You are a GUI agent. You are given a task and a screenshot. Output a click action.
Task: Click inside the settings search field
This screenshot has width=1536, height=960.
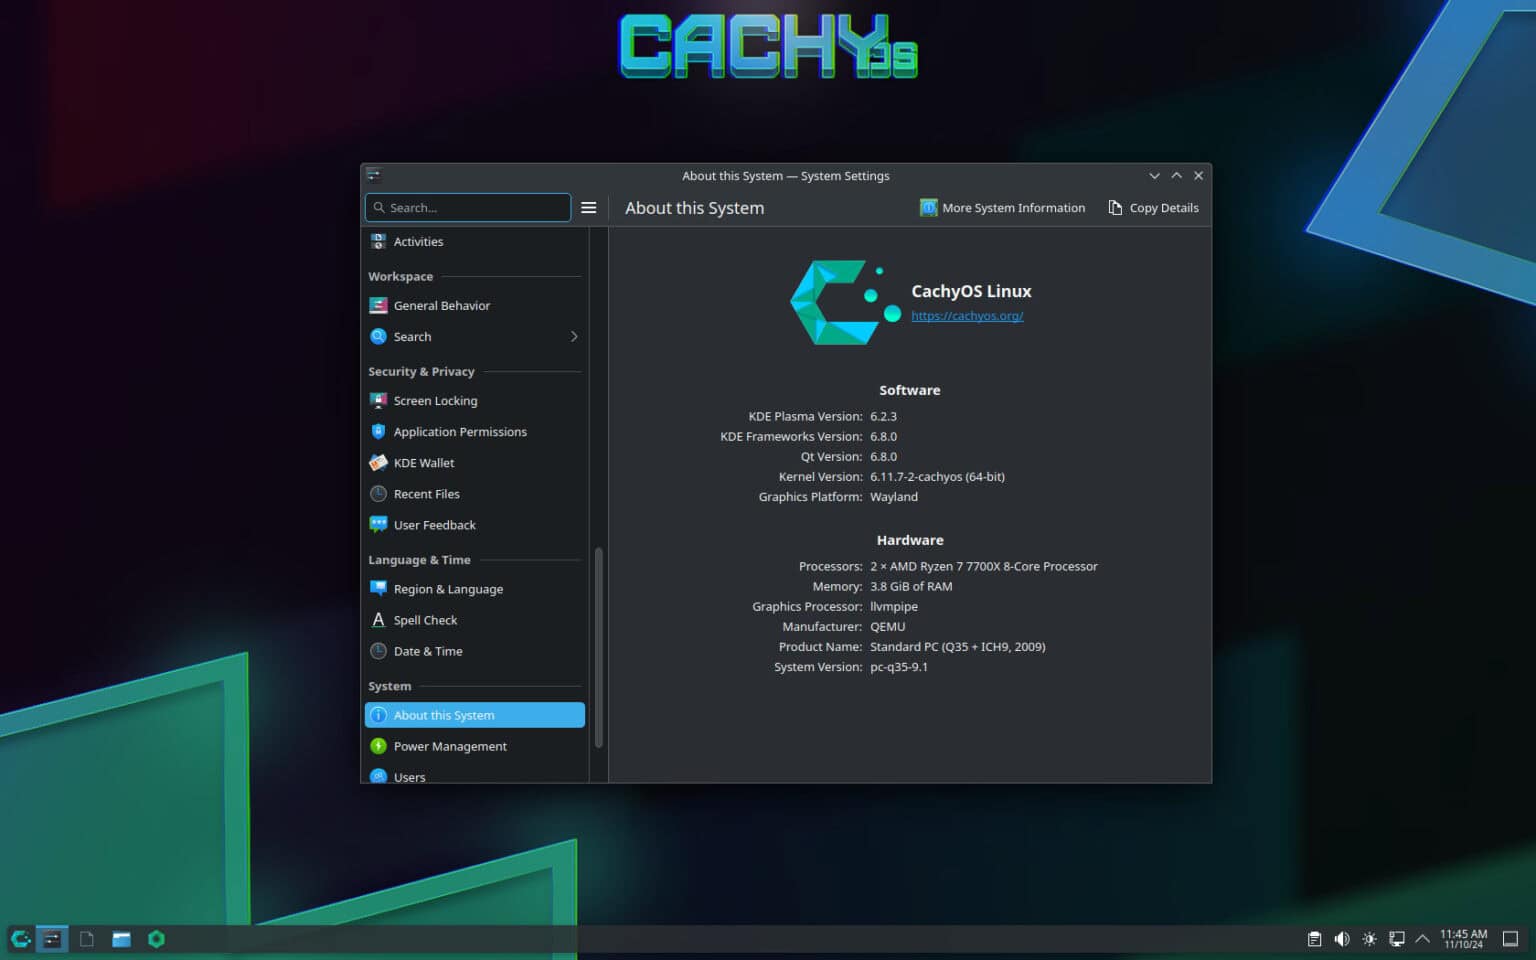pyautogui.click(x=468, y=207)
